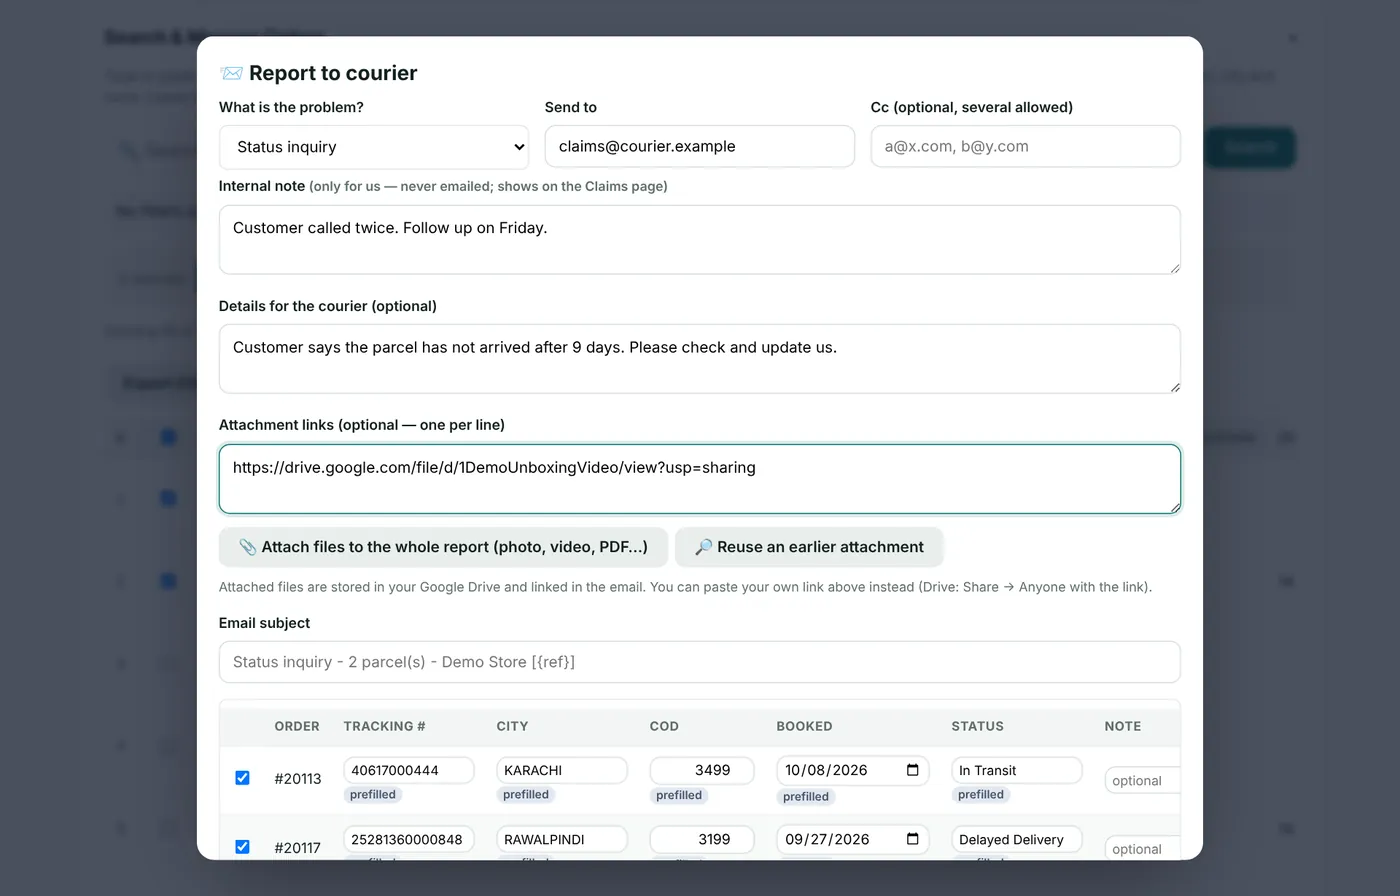The height and width of the screenshot is (896, 1400).
Task: Add a note for order #20113
Action: [x=1143, y=781]
